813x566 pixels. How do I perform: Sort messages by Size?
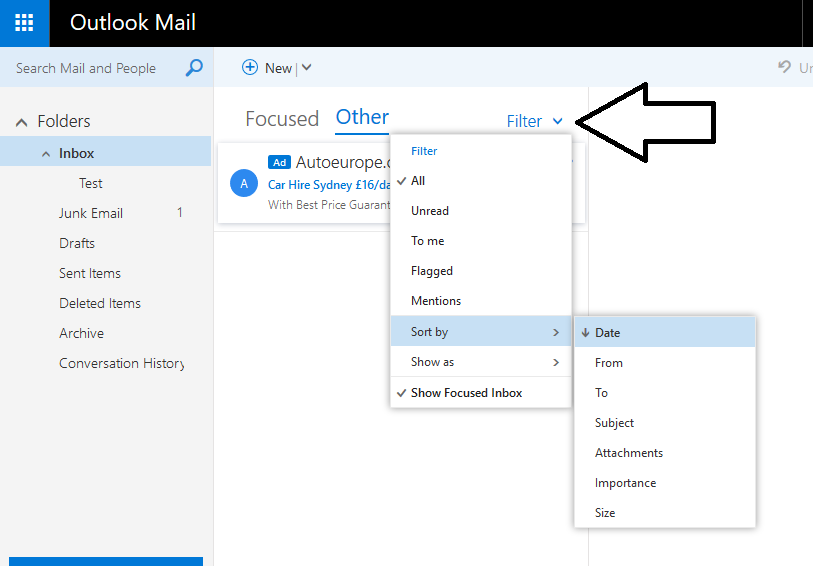point(665,513)
